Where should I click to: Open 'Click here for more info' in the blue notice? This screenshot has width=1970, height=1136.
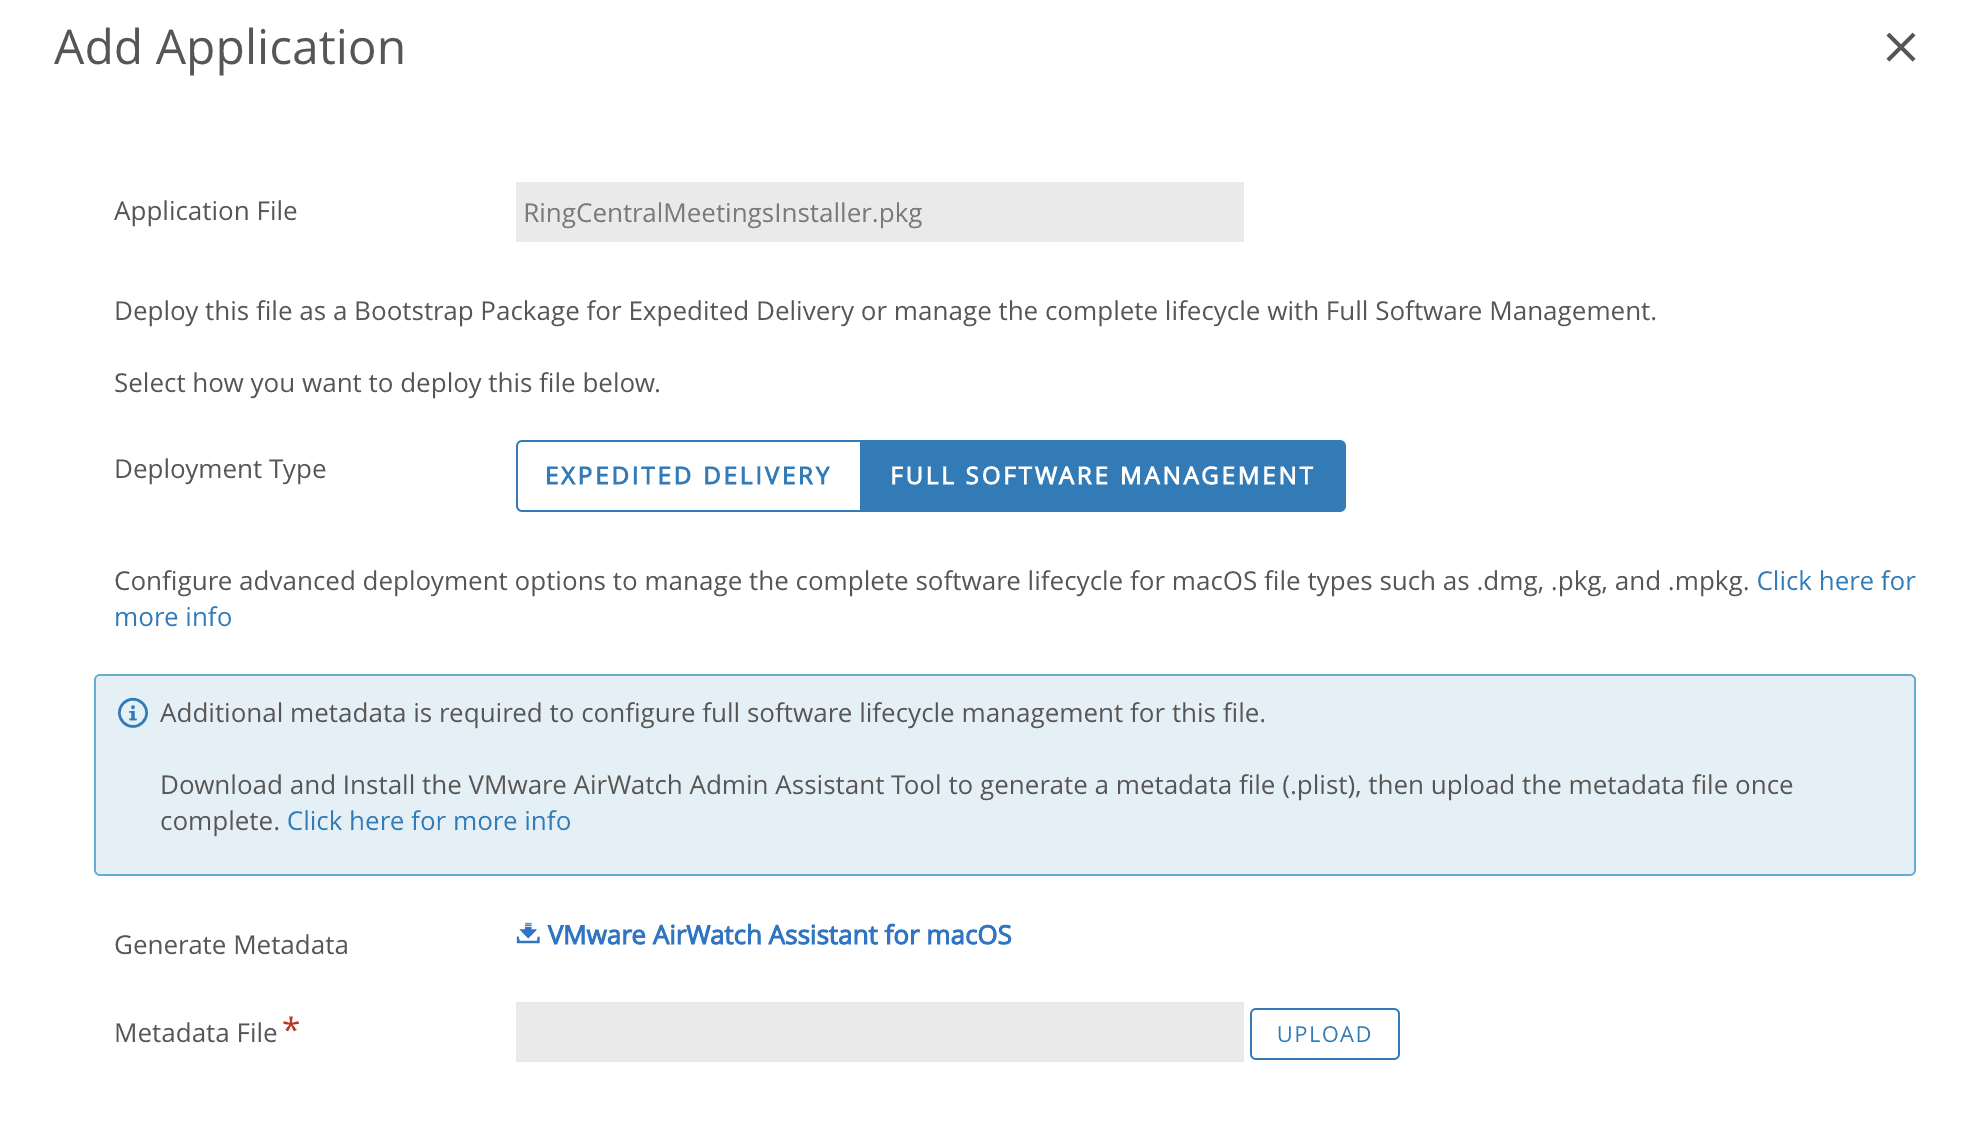pyautogui.click(x=428, y=821)
